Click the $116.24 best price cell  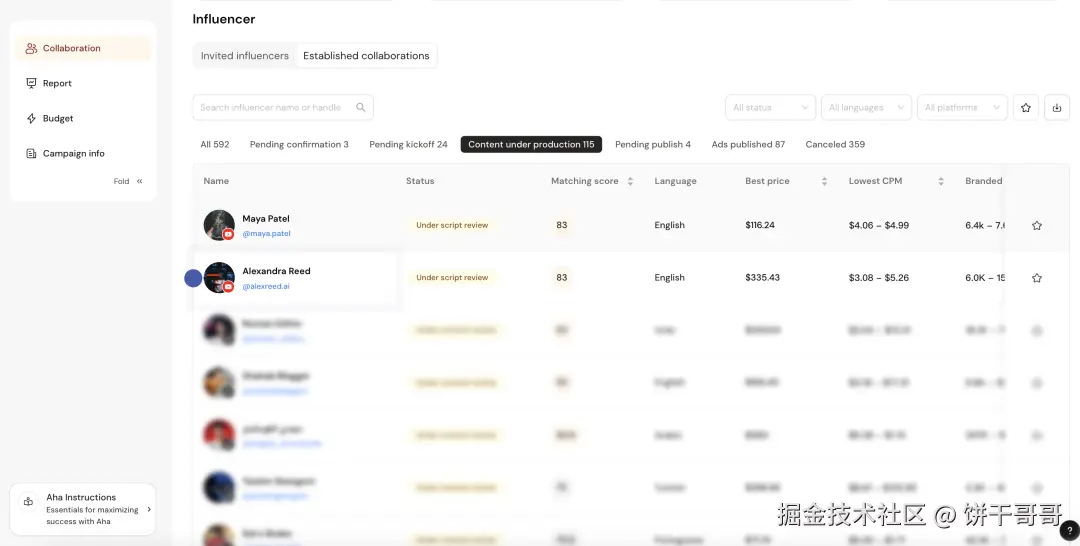pyautogui.click(x=760, y=225)
